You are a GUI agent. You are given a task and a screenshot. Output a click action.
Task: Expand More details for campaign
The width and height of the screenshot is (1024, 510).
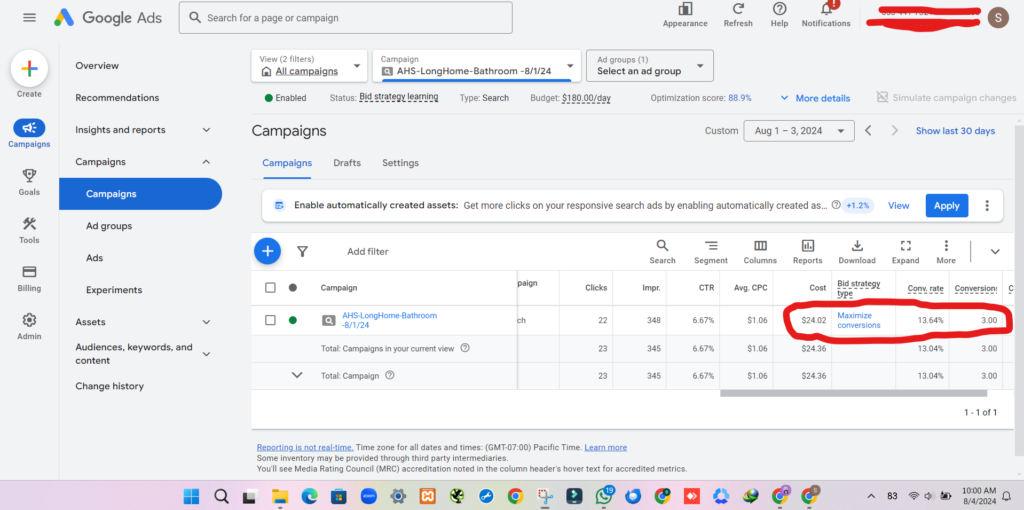tap(815, 98)
